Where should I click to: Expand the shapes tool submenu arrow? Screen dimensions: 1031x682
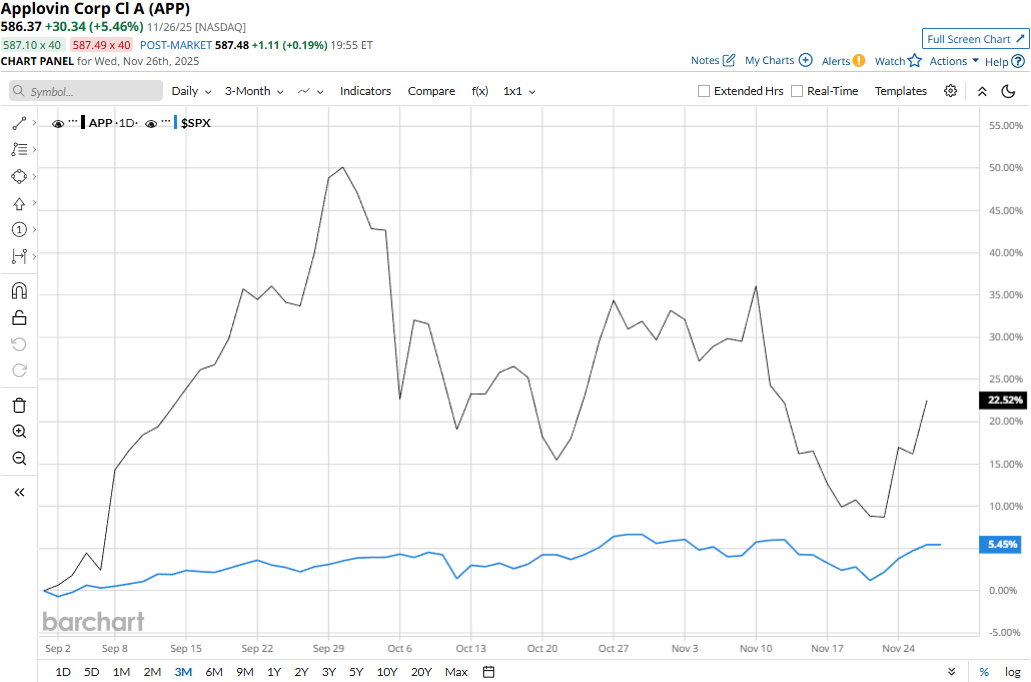click(x=34, y=176)
